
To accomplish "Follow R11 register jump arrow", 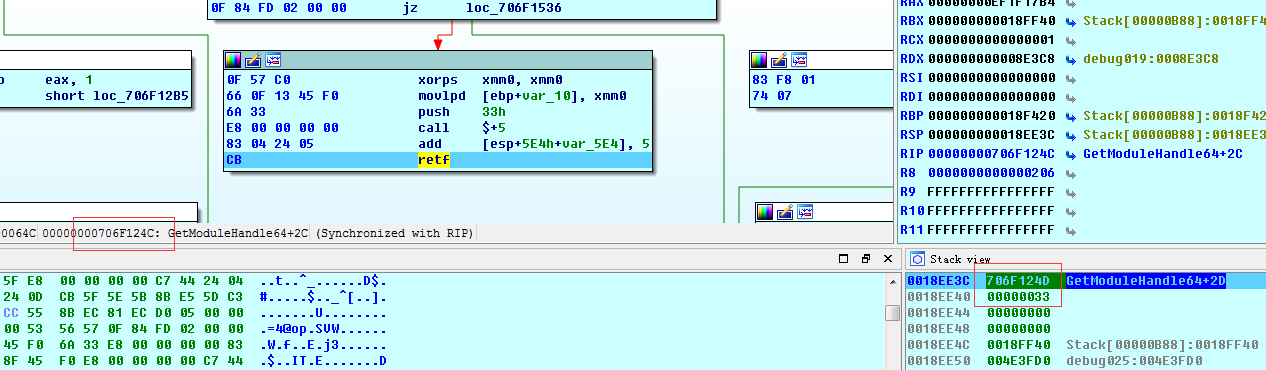I will (1071, 230).
